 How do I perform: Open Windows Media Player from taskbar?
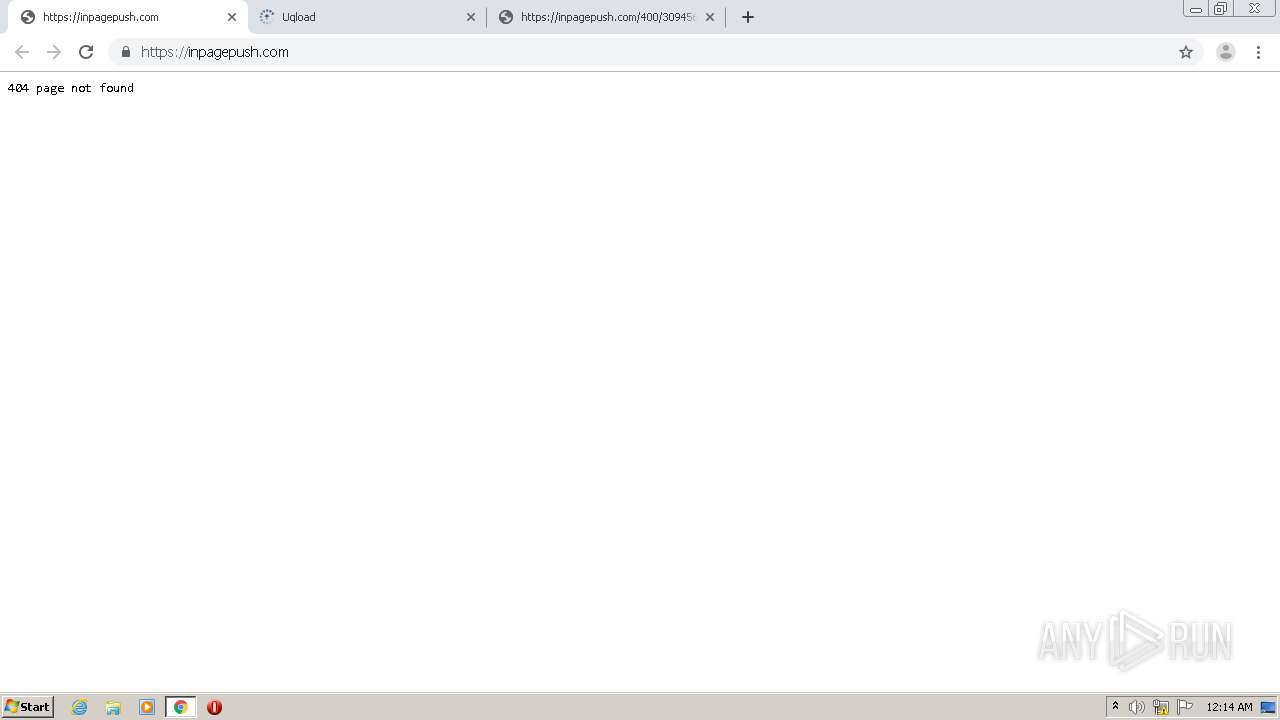147,707
